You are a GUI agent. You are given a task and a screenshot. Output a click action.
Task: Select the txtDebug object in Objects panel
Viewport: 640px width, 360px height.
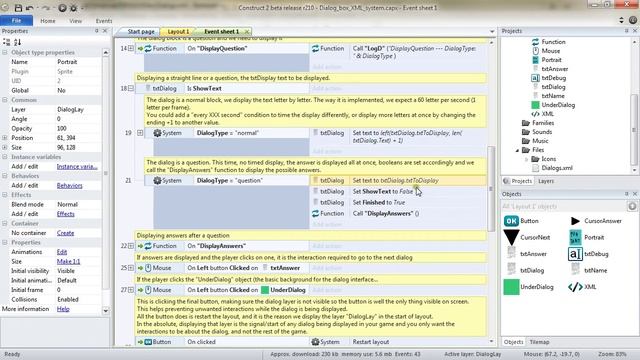[575, 254]
